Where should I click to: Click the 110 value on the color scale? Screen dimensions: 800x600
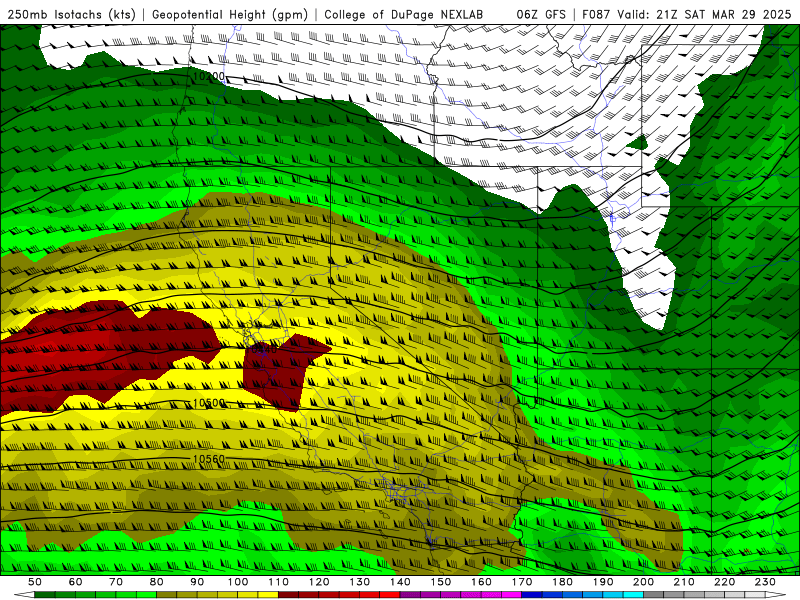point(279,582)
